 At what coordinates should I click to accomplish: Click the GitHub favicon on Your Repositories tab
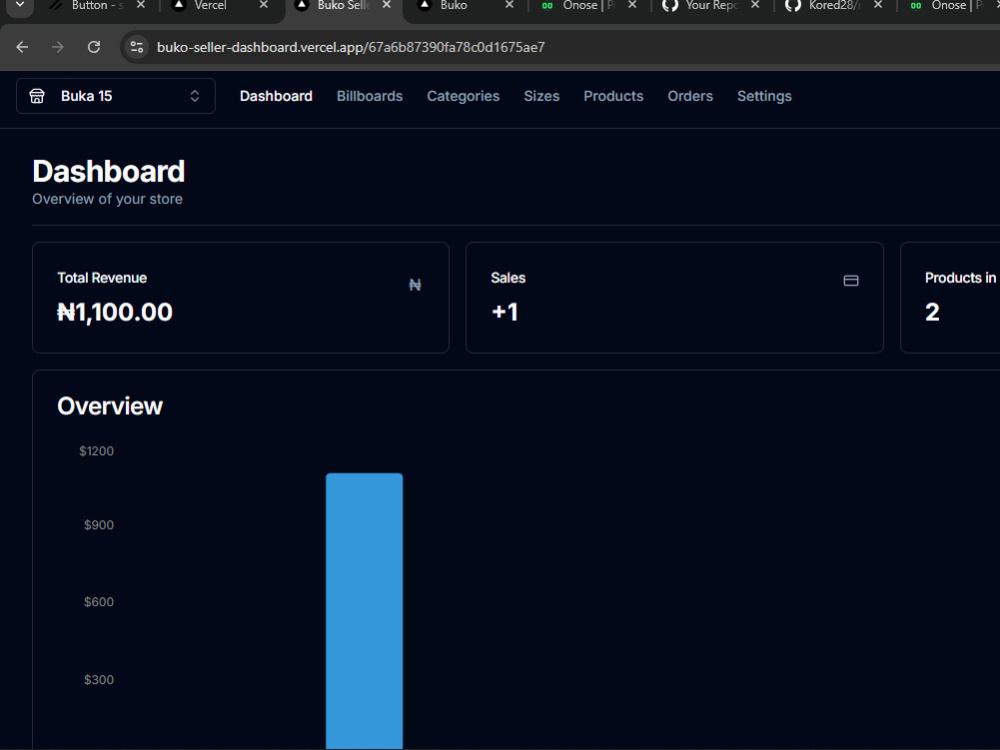[x=670, y=4]
